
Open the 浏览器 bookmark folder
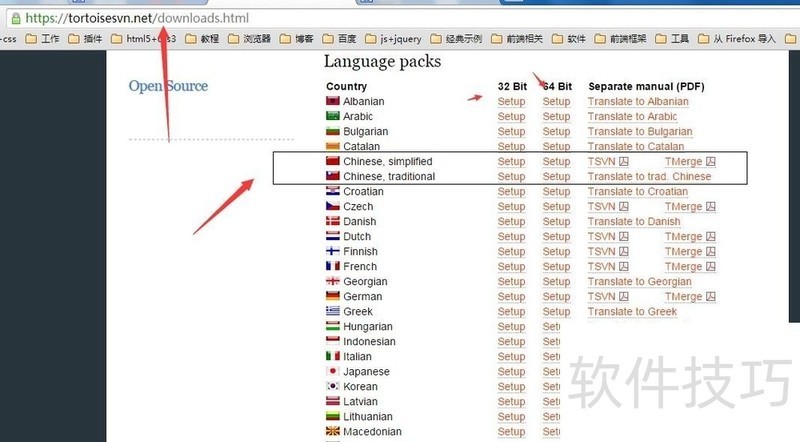249,39
